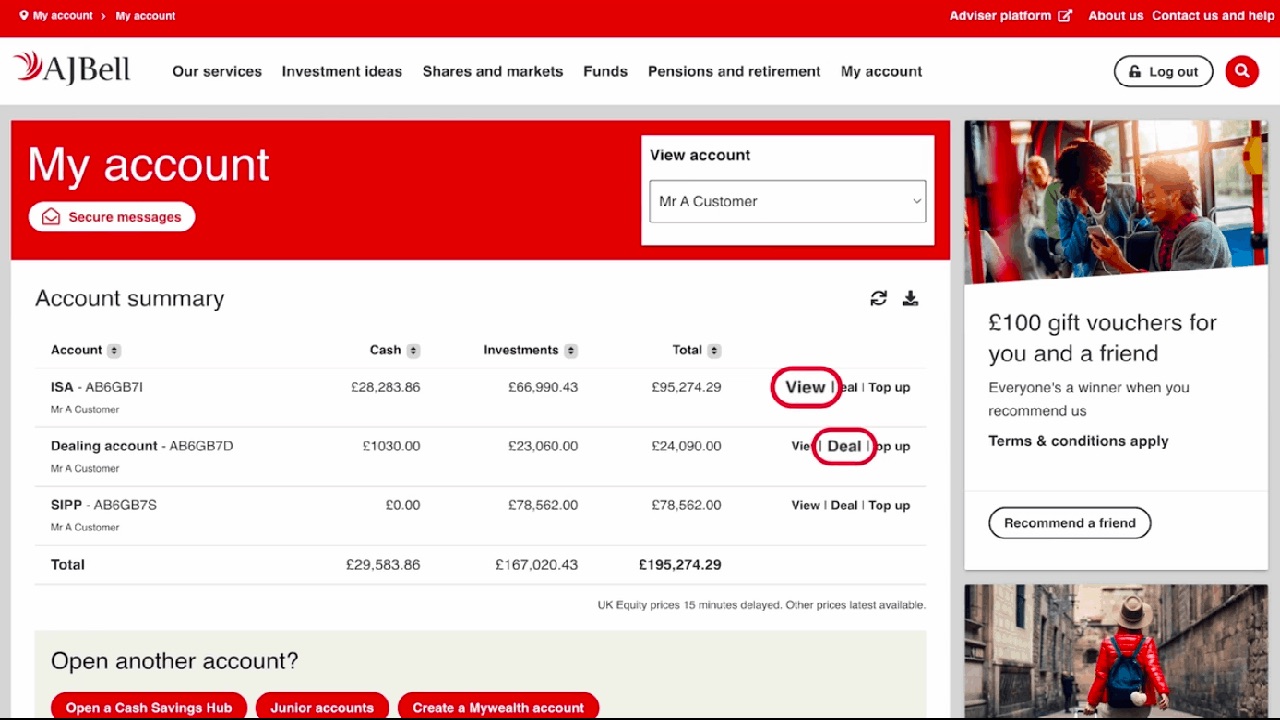The height and width of the screenshot is (720, 1280).
Task: Sort by Cash column arrows
Action: (x=413, y=351)
